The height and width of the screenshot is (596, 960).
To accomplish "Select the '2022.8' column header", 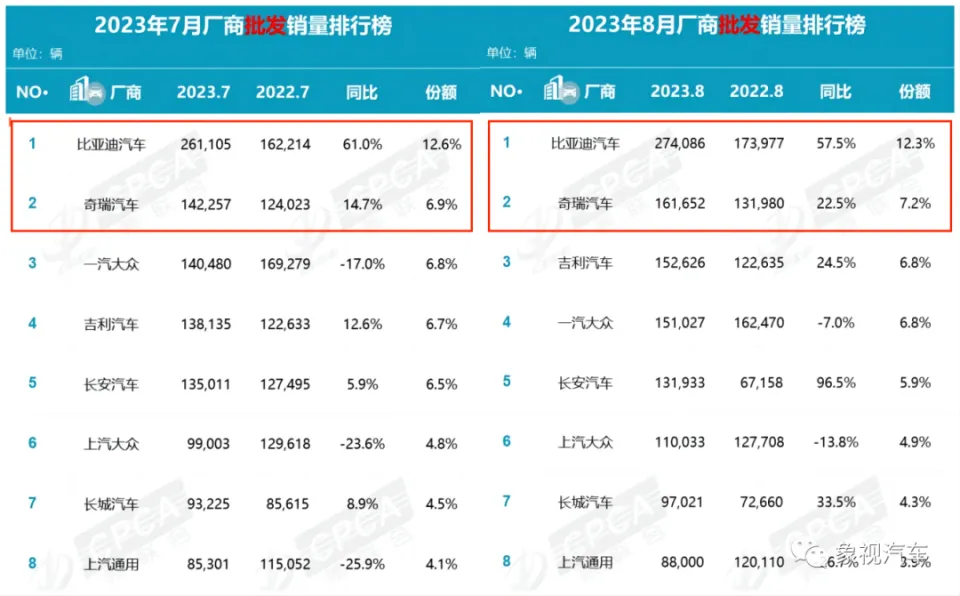I will [757, 91].
